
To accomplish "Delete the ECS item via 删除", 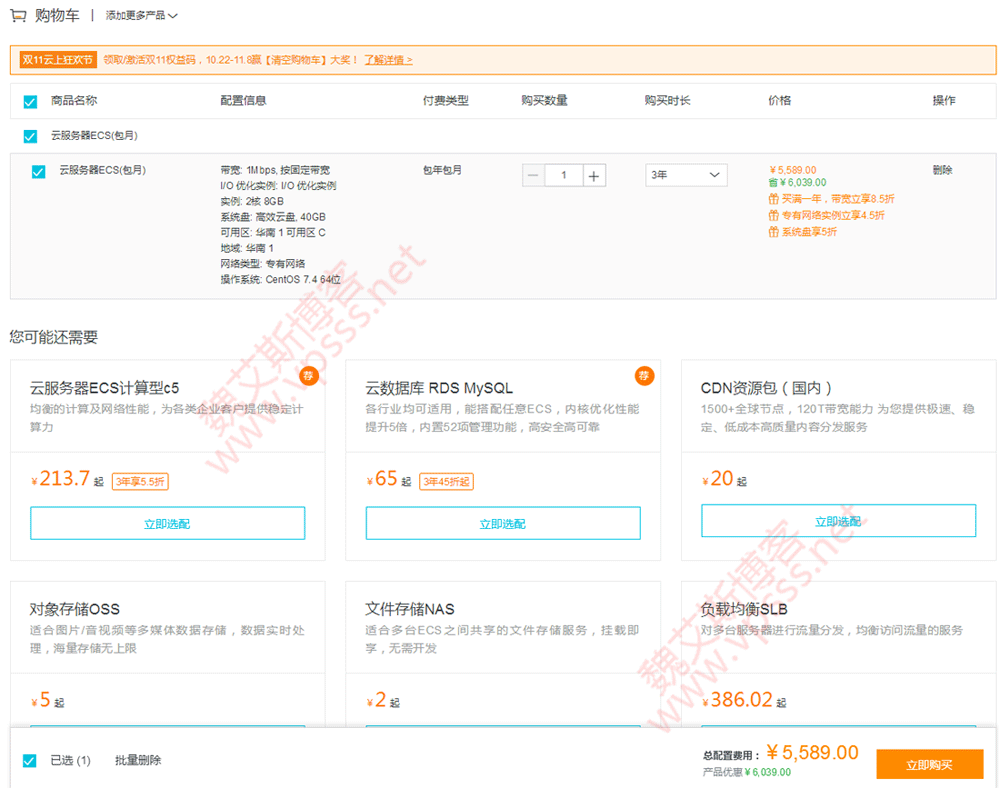I will point(943,170).
